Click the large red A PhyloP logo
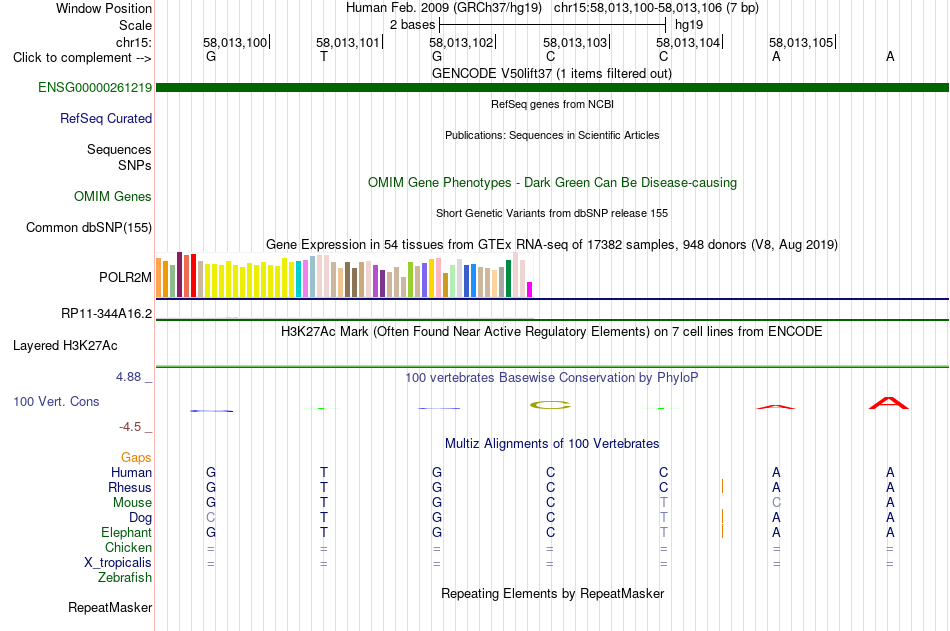The height and width of the screenshot is (631, 950). click(889, 403)
